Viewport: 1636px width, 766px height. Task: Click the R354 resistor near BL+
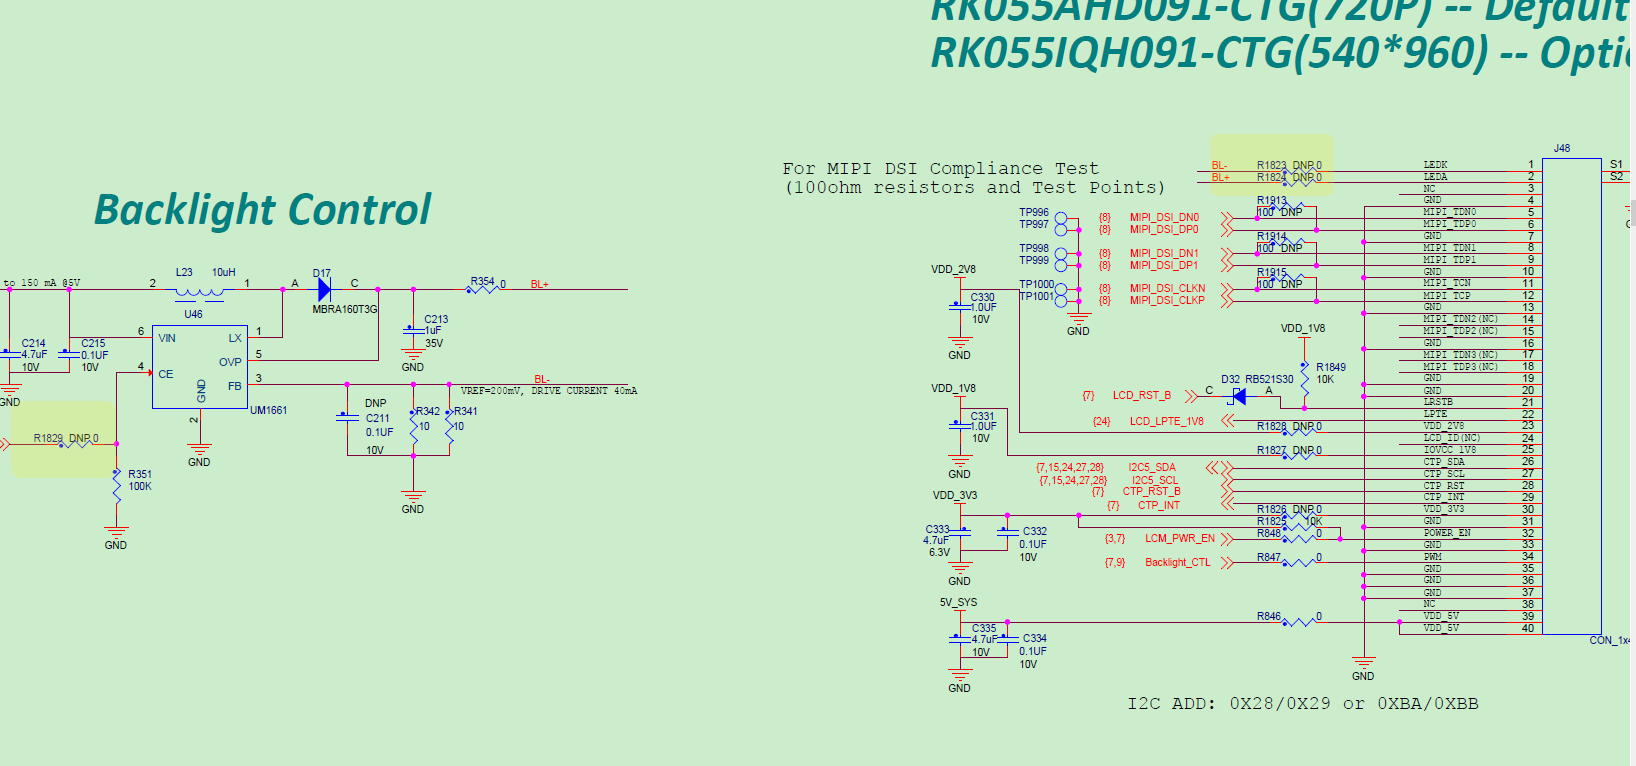pos(482,289)
